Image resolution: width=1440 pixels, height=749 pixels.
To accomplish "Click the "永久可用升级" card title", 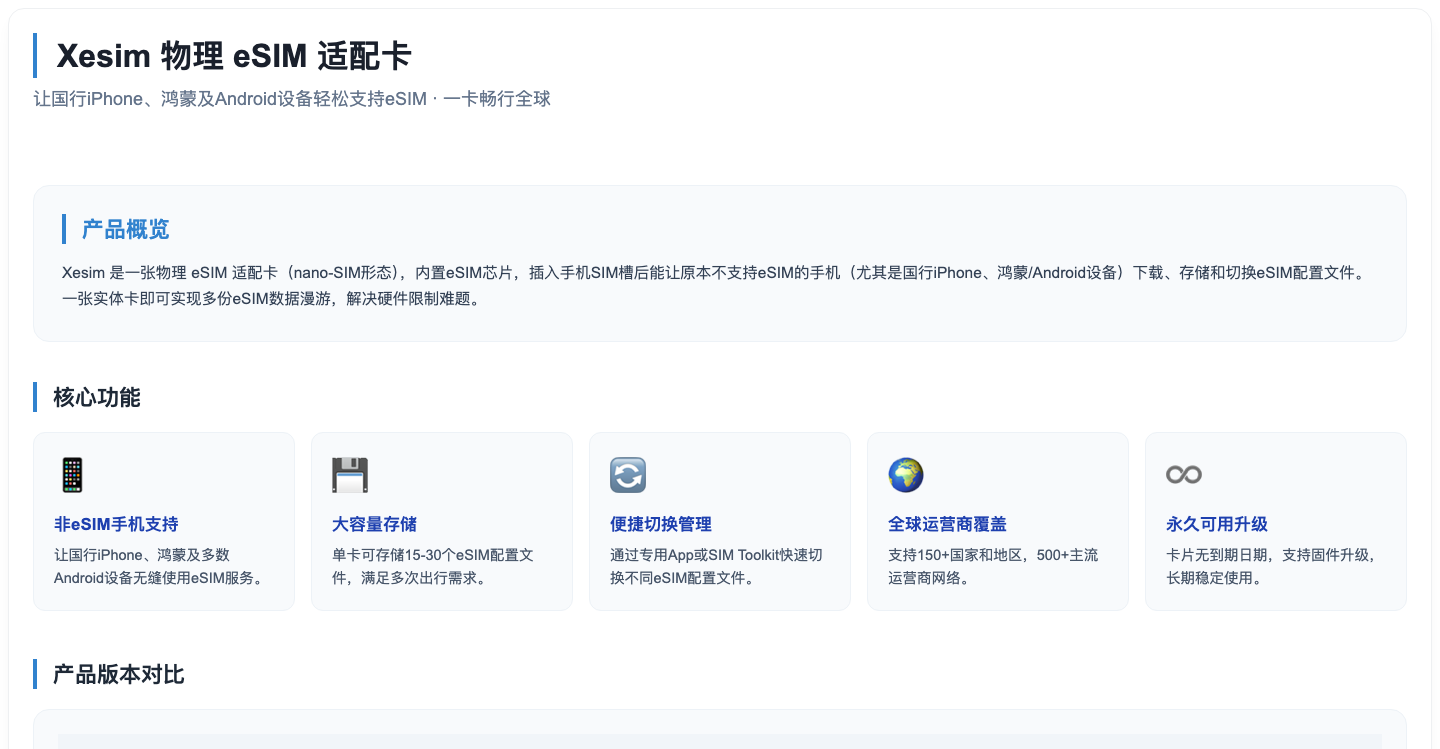I will tap(1217, 524).
